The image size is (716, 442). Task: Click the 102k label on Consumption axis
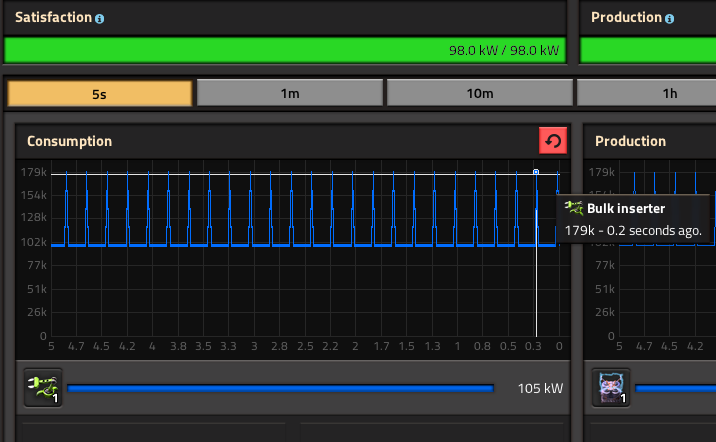[x=34, y=242]
